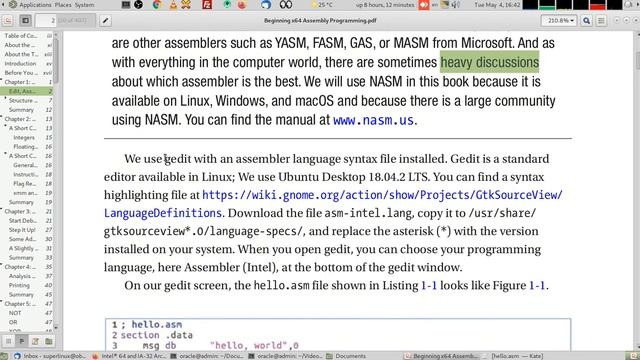
Task: Launch Google Chrome from top panel
Action: tap(156, 5)
